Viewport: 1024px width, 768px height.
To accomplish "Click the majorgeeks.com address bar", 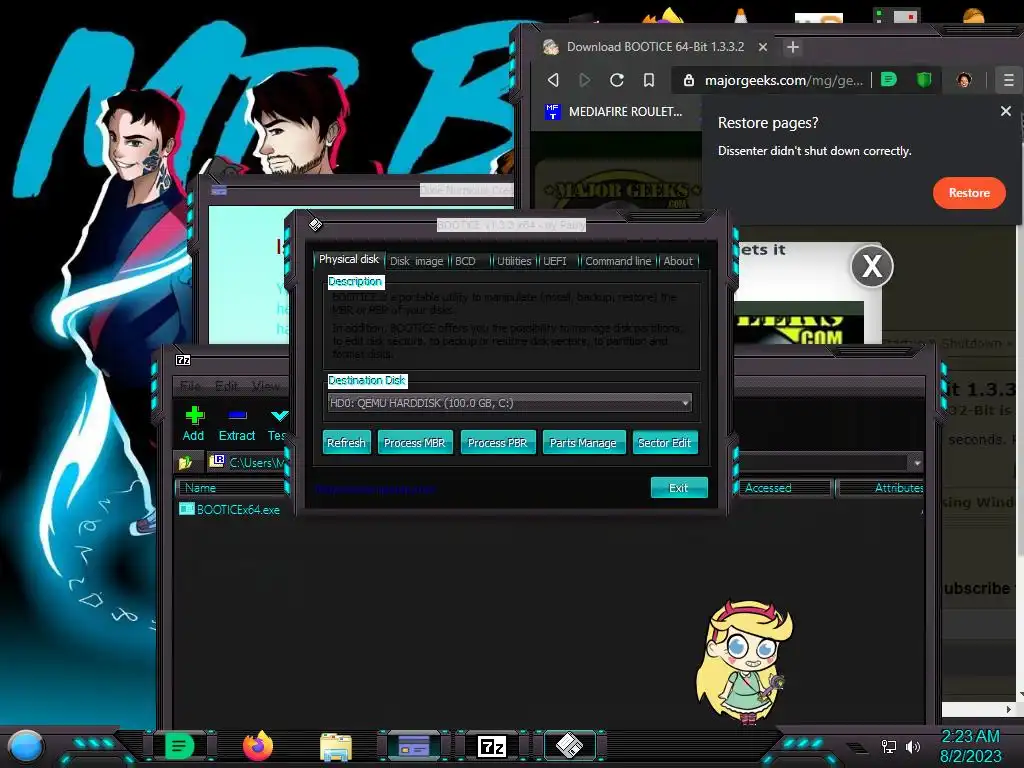I will pos(784,80).
